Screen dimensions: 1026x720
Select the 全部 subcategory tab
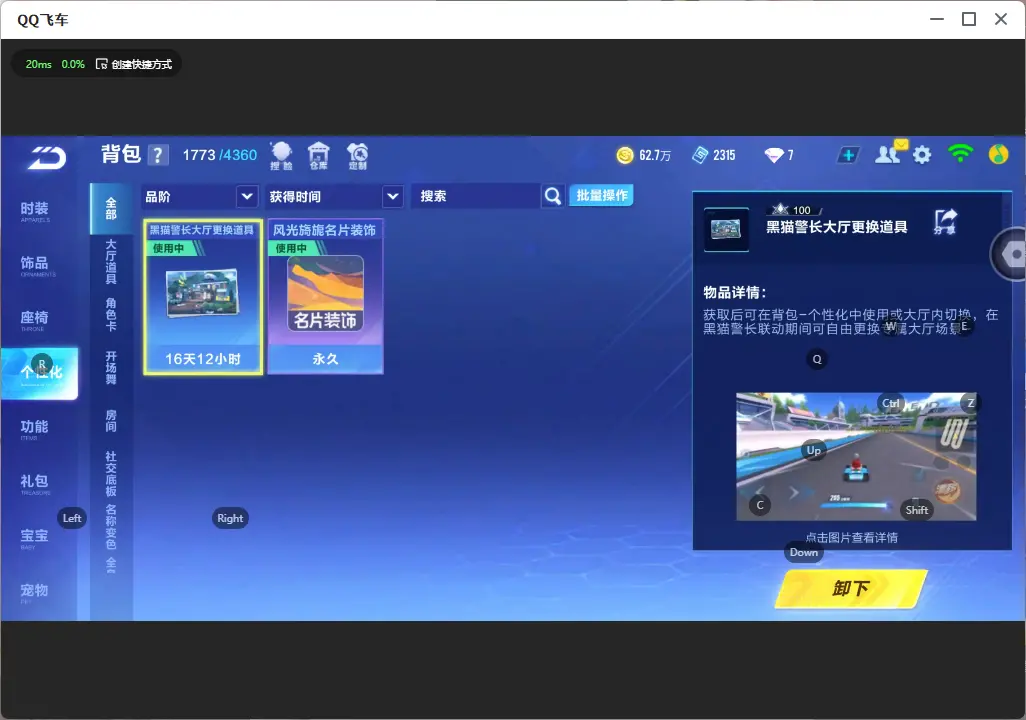[111, 208]
